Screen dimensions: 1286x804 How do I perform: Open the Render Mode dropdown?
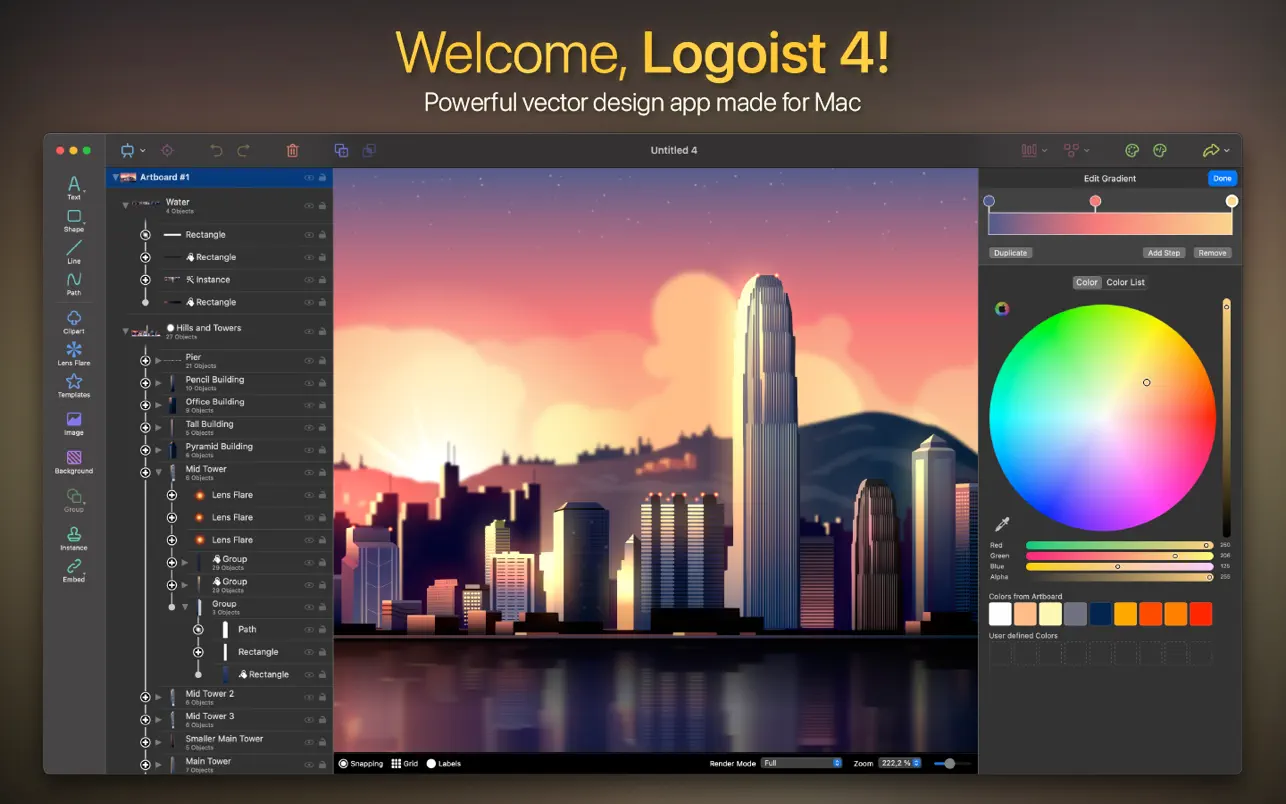tap(802, 763)
